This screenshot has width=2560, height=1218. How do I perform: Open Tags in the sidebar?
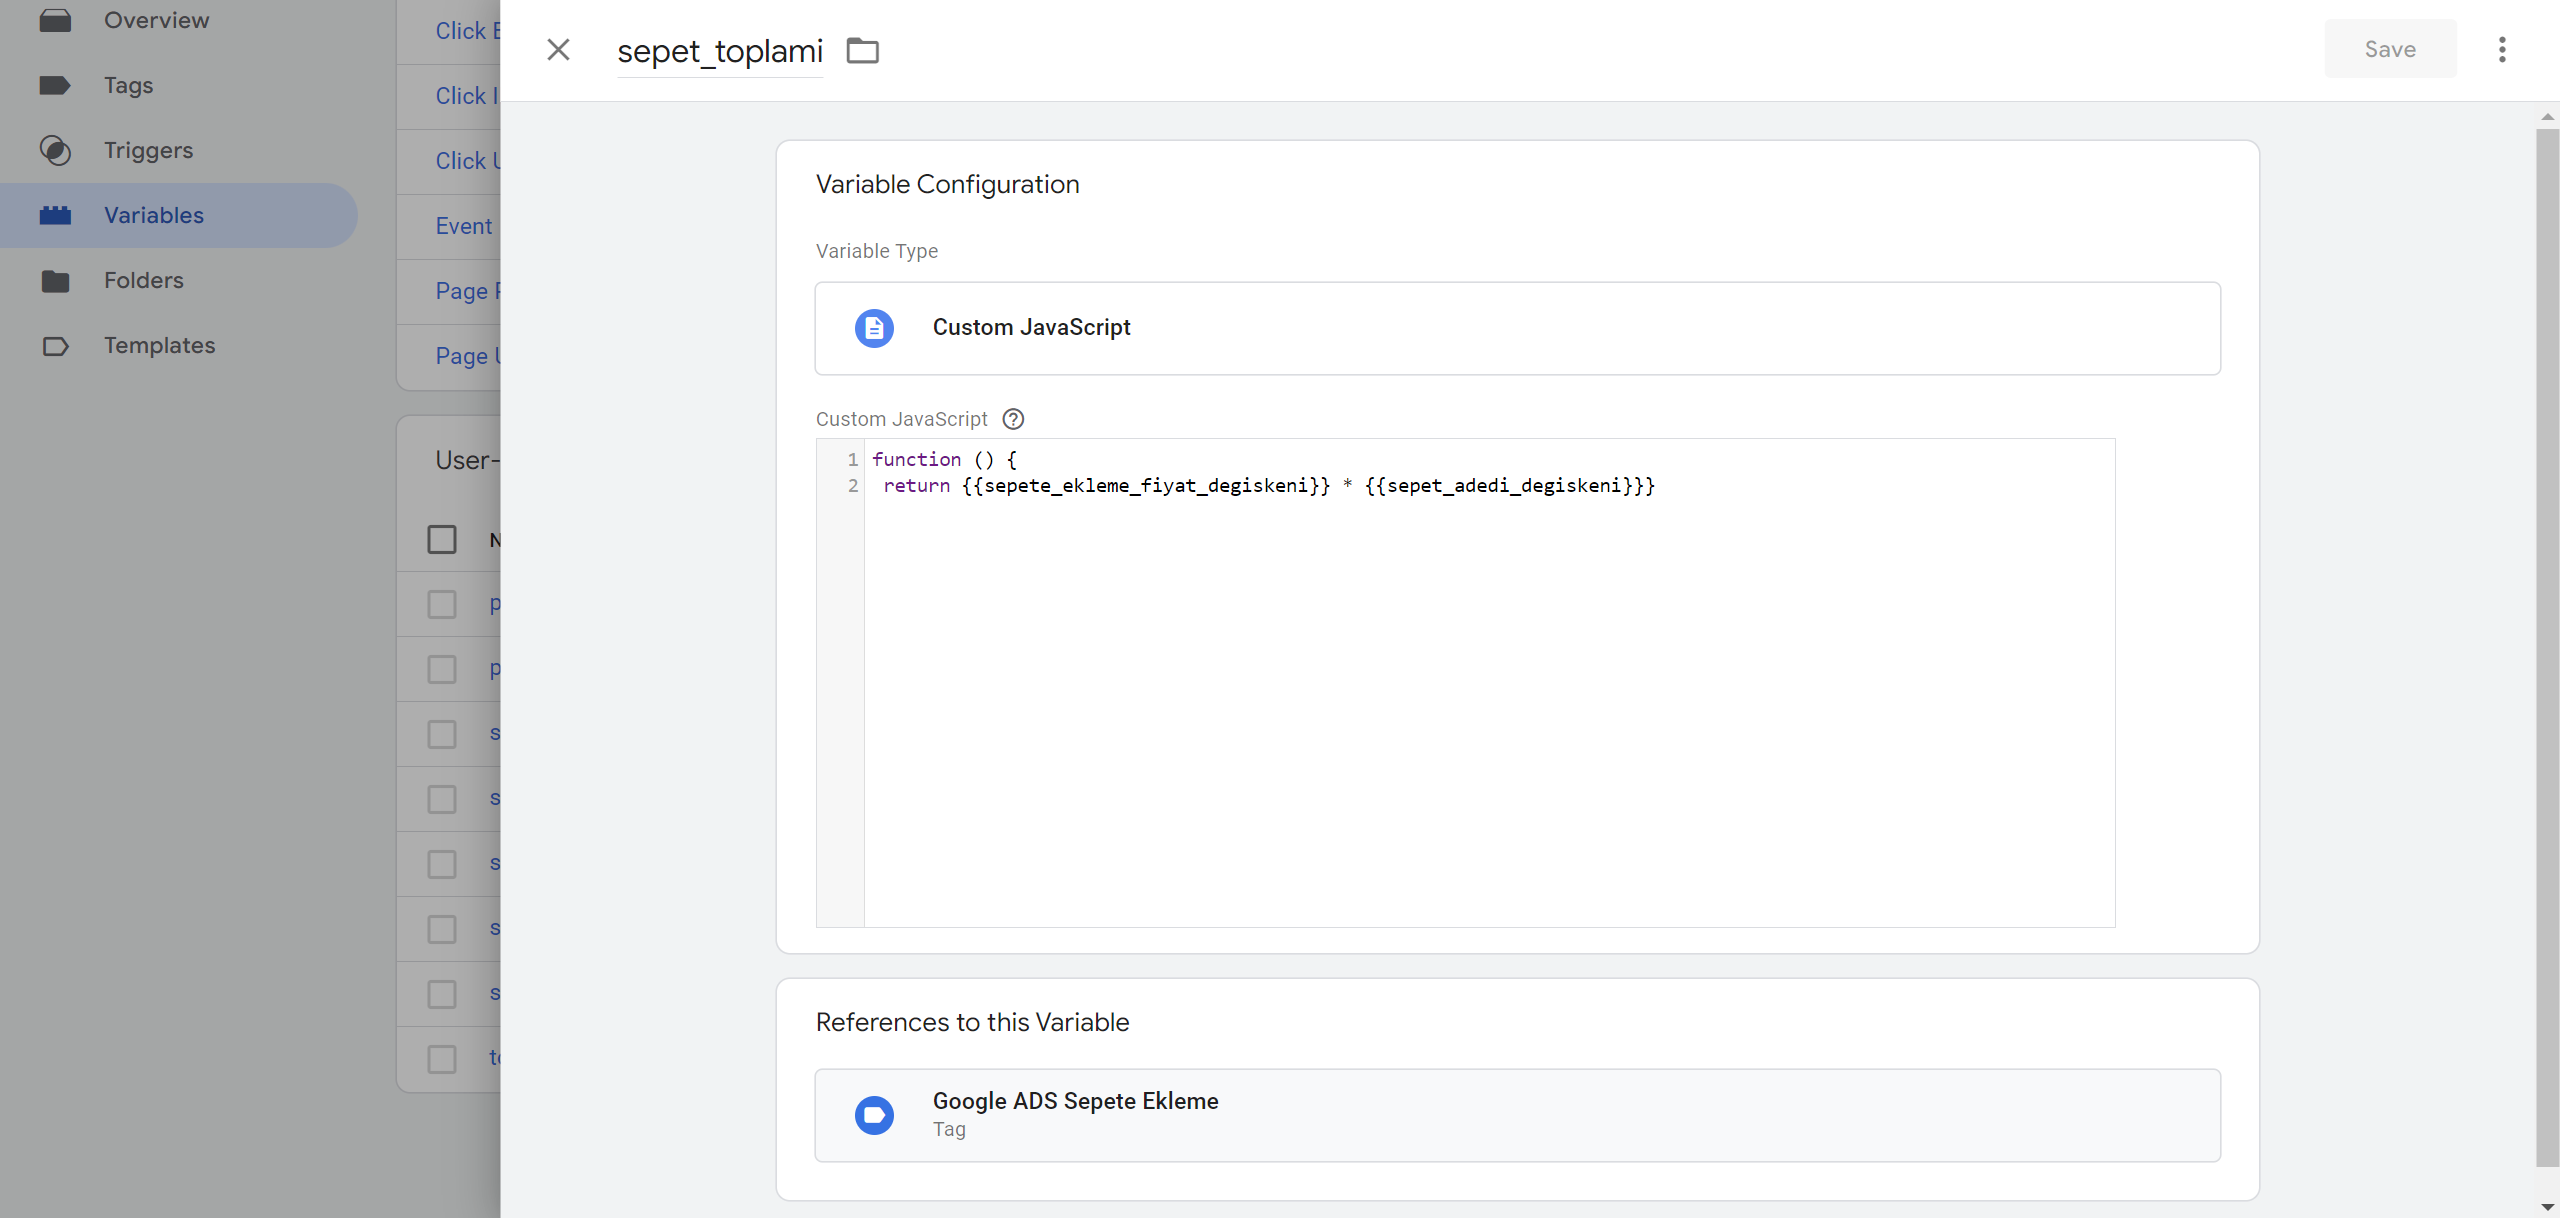click(129, 85)
